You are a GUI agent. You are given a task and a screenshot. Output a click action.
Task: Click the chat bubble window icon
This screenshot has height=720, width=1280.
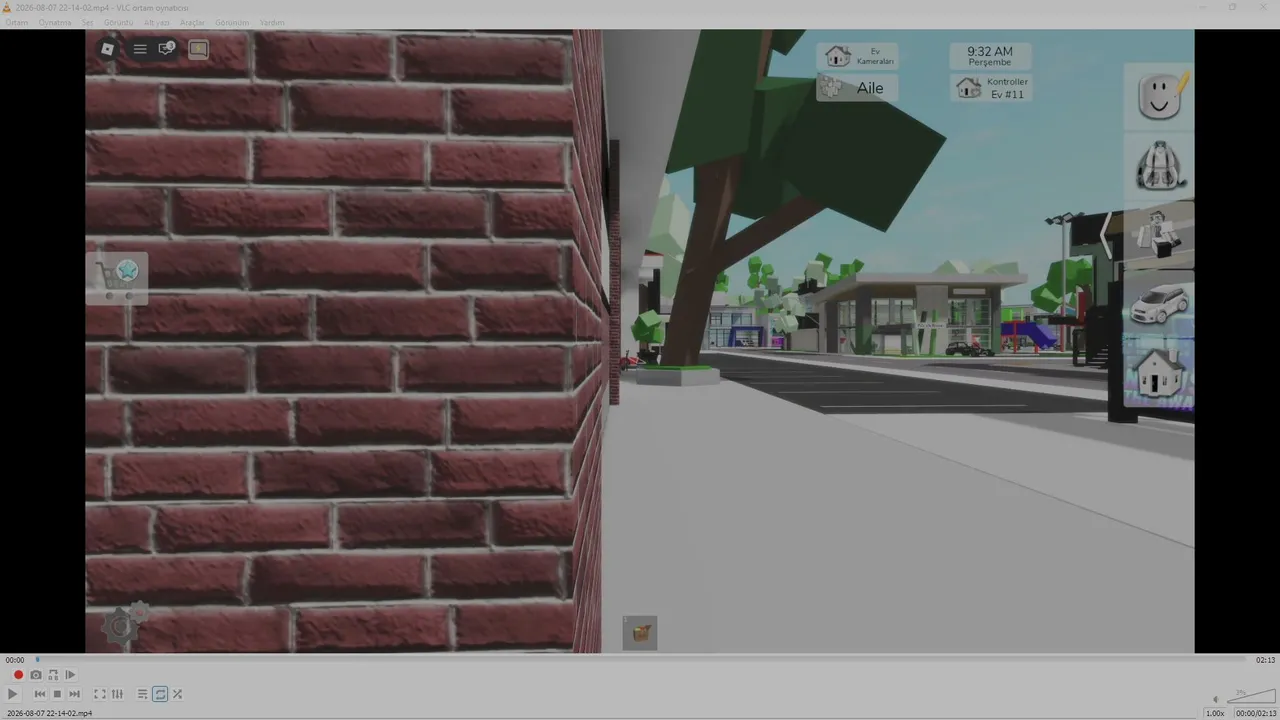point(199,49)
